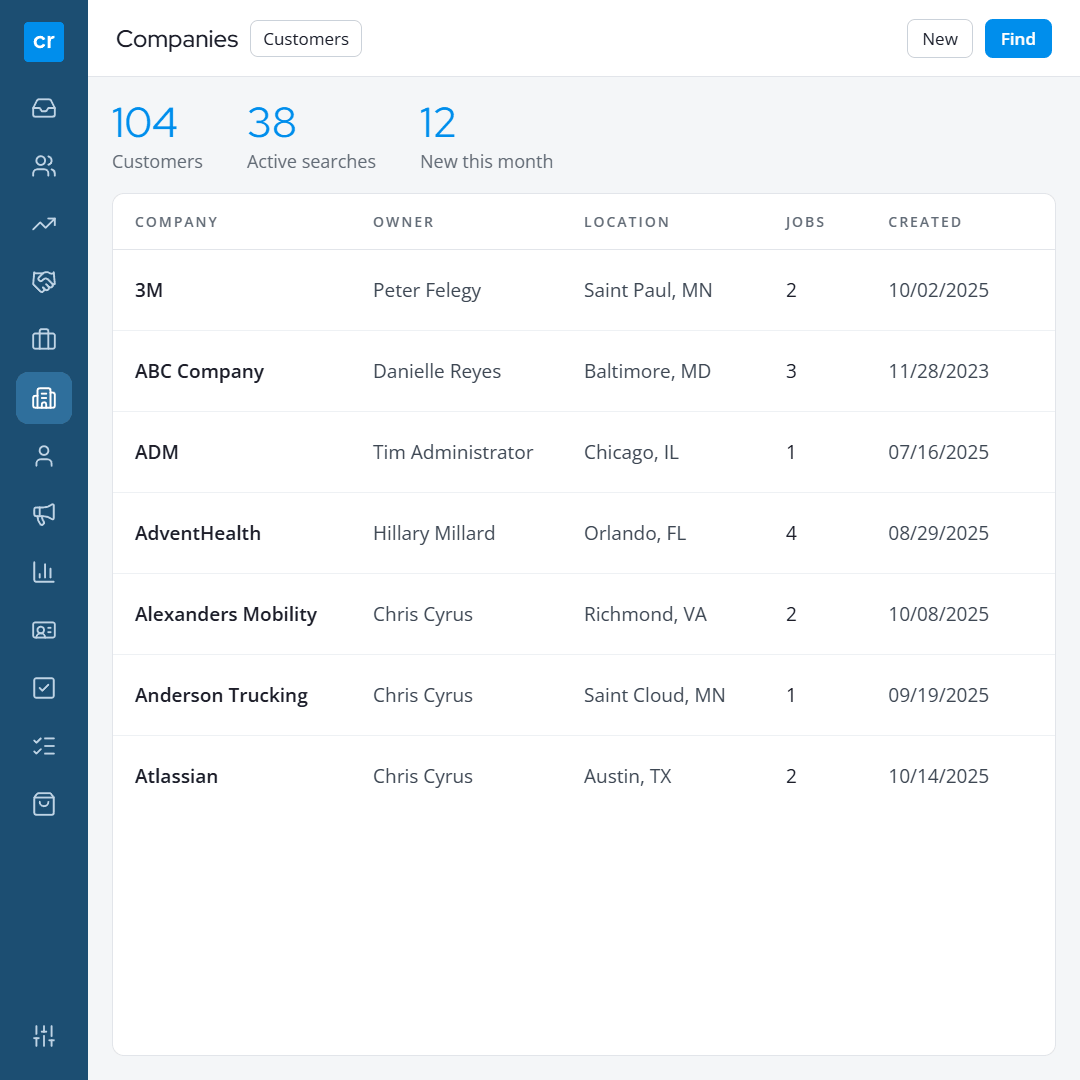Open the ID card icon in sidebar
Viewport: 1080px width, 1080px height.
click(x=44, y=630)
